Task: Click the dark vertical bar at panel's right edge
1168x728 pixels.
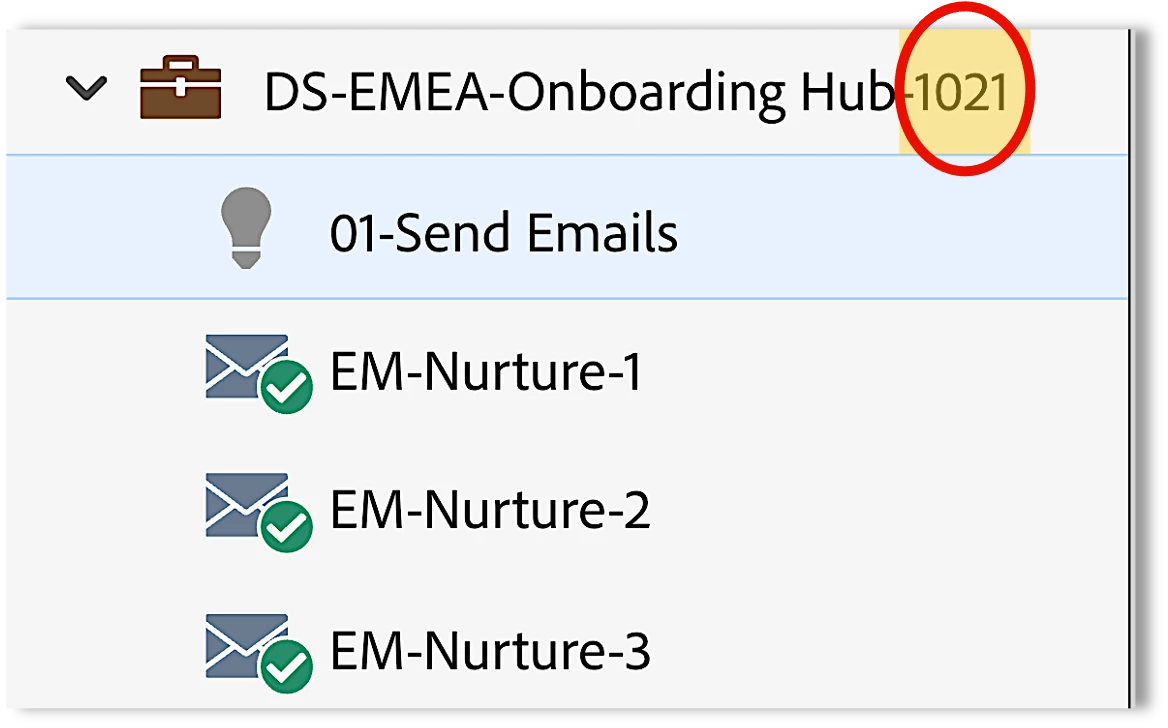Action: pos(1132,369)
